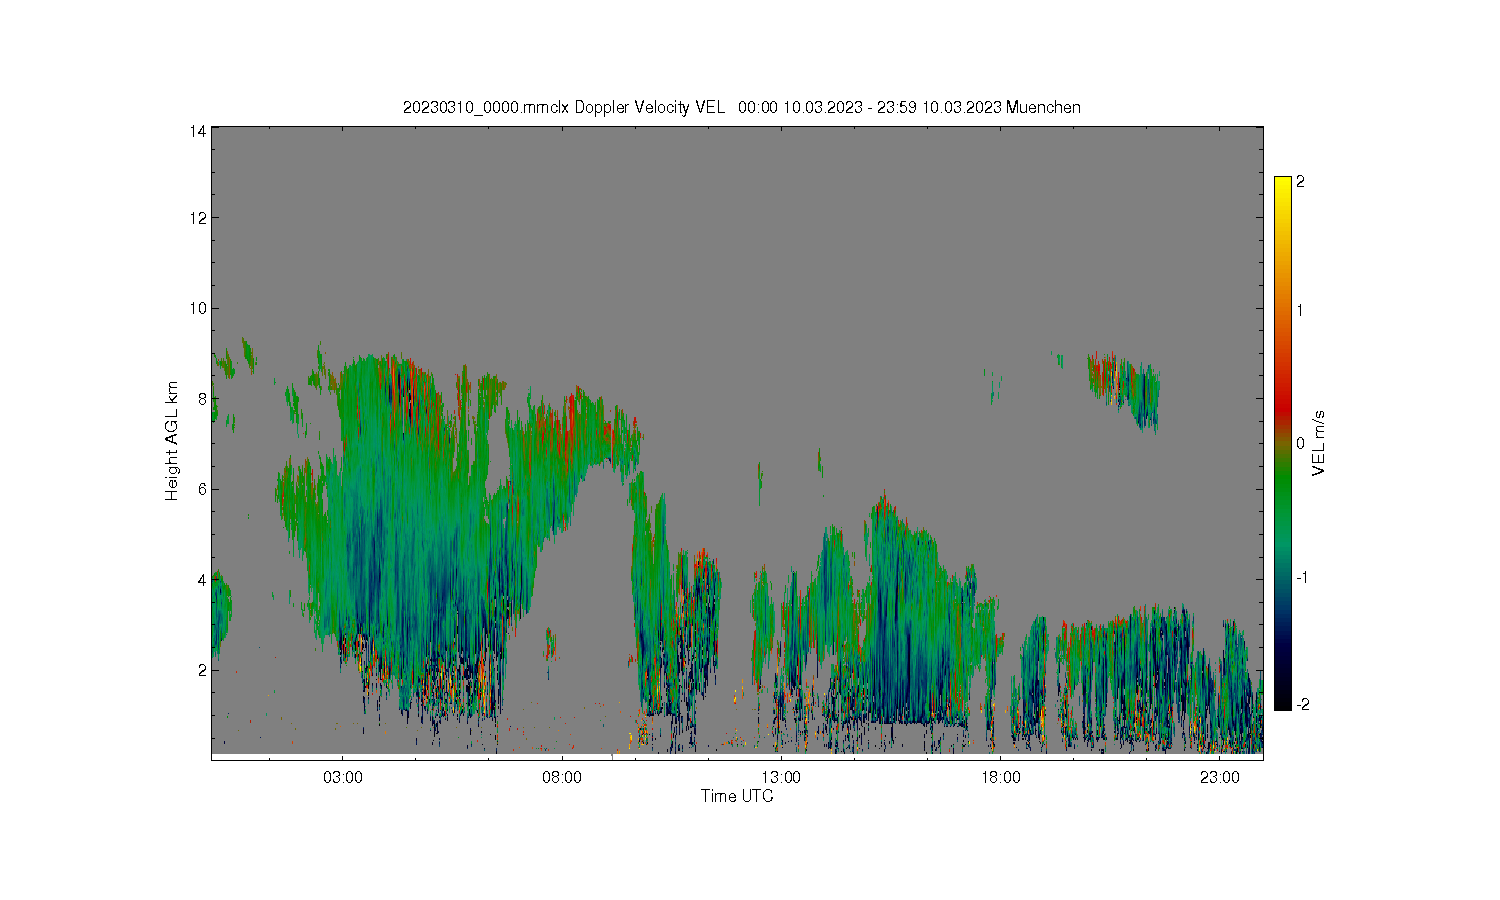Click the height axis value 8

click(202, 399)
